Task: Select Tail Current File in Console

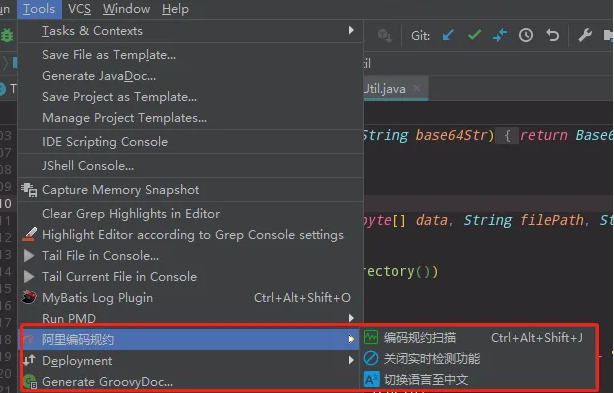Action: [190, 277]
